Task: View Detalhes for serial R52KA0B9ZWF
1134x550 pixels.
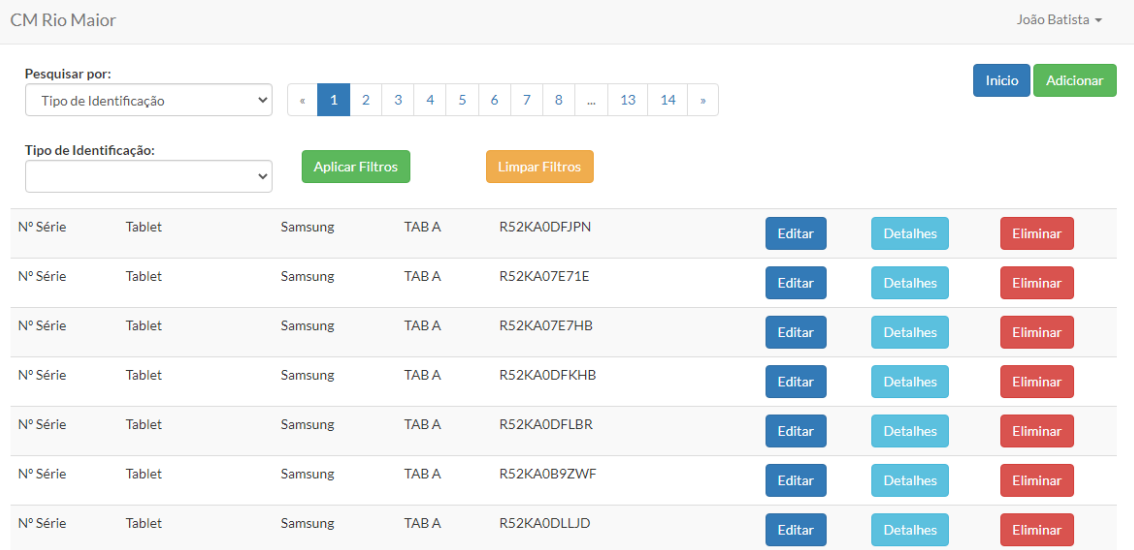Action: (x=910, y=480)
